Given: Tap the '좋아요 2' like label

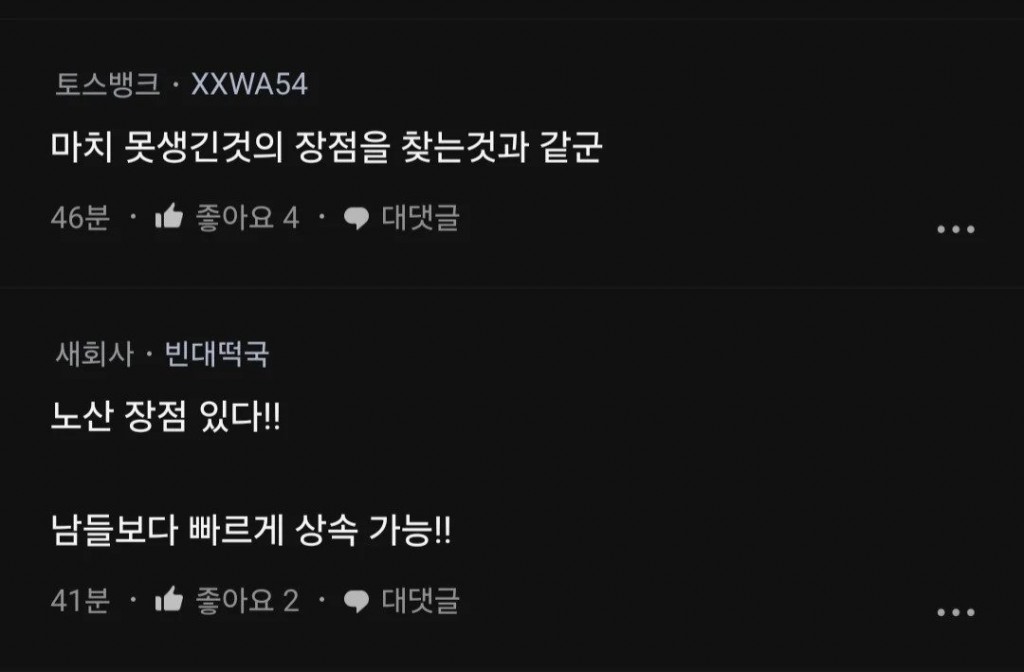Looking at the screenshot, I should [x=248, y=600].
